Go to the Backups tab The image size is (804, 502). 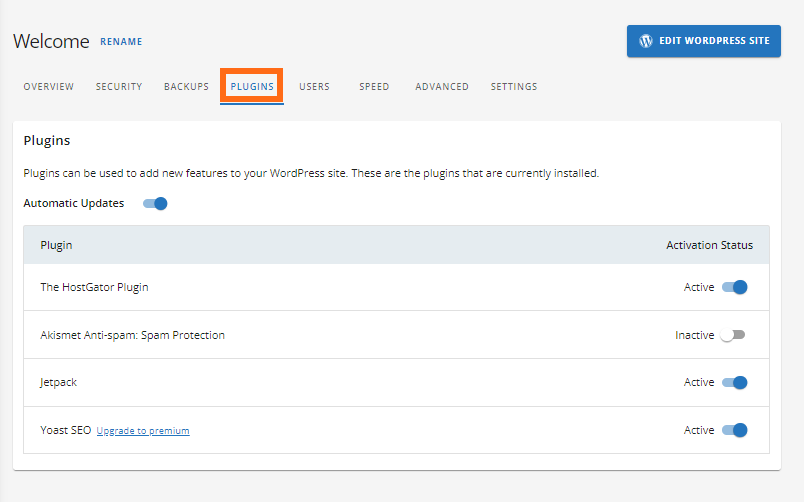coord(186,87)
